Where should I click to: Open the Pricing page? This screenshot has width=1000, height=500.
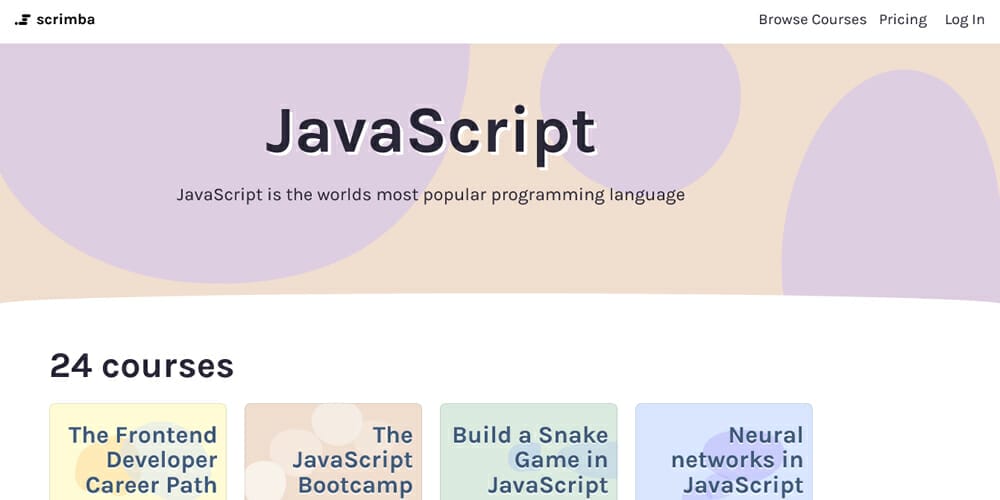click(x=902, y=20)
